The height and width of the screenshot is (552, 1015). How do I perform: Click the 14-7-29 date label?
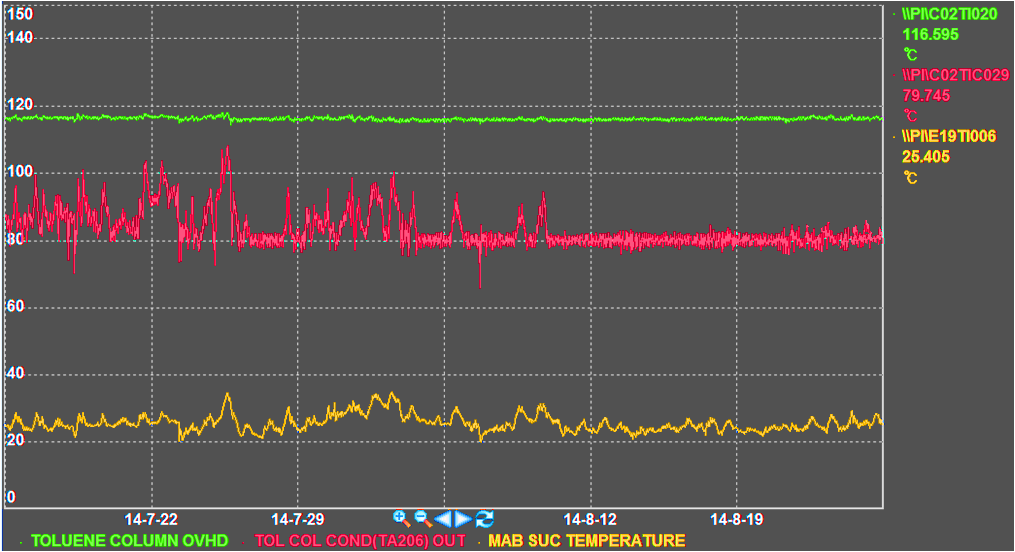point(297,519)
